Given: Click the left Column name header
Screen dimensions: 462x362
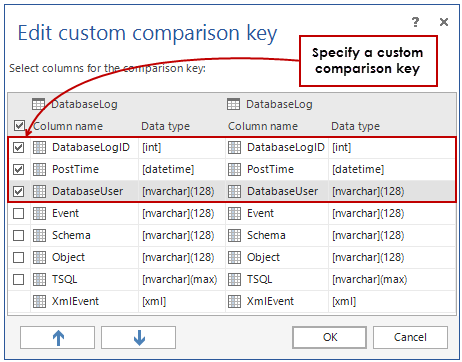Looking at the screenshot, I should pos(68,126).
